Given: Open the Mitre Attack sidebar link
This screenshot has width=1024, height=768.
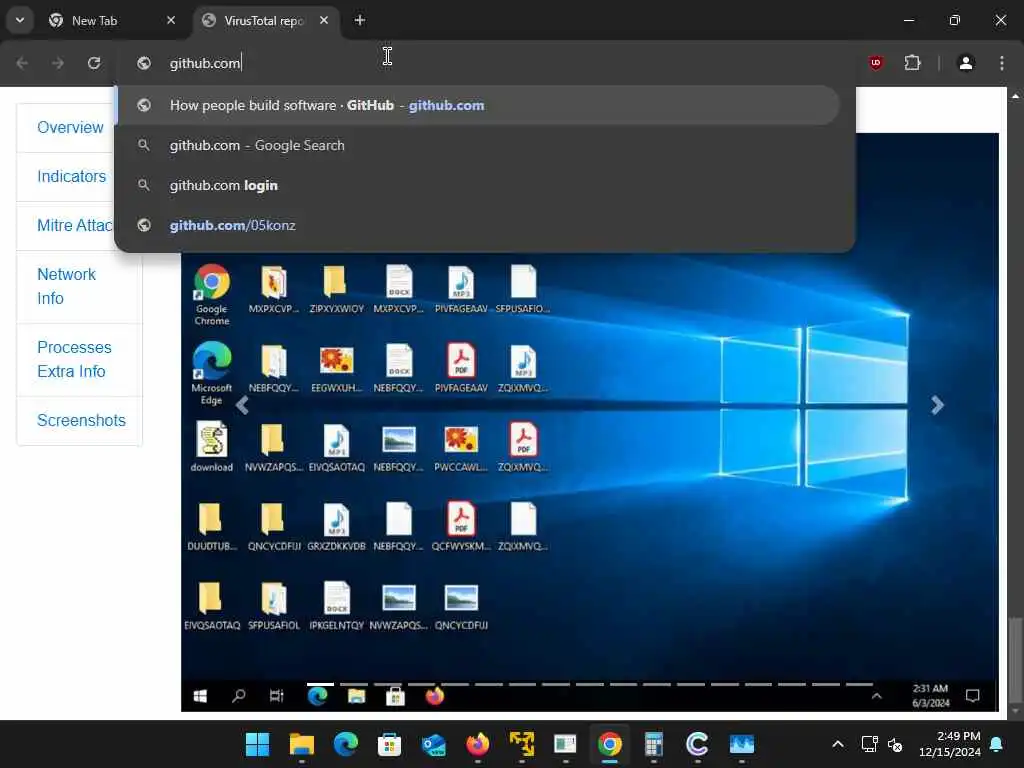Looking at the screenshot, I should point(74,225).
